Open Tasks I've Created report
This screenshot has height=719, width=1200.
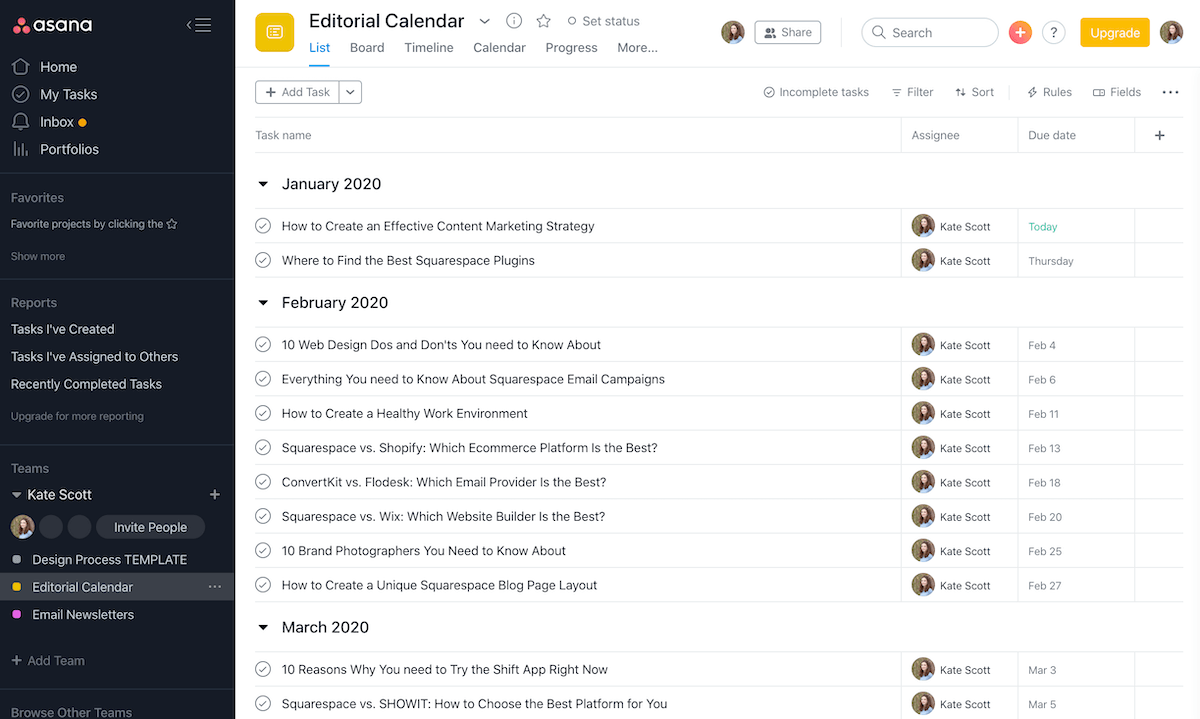point(62,329)
